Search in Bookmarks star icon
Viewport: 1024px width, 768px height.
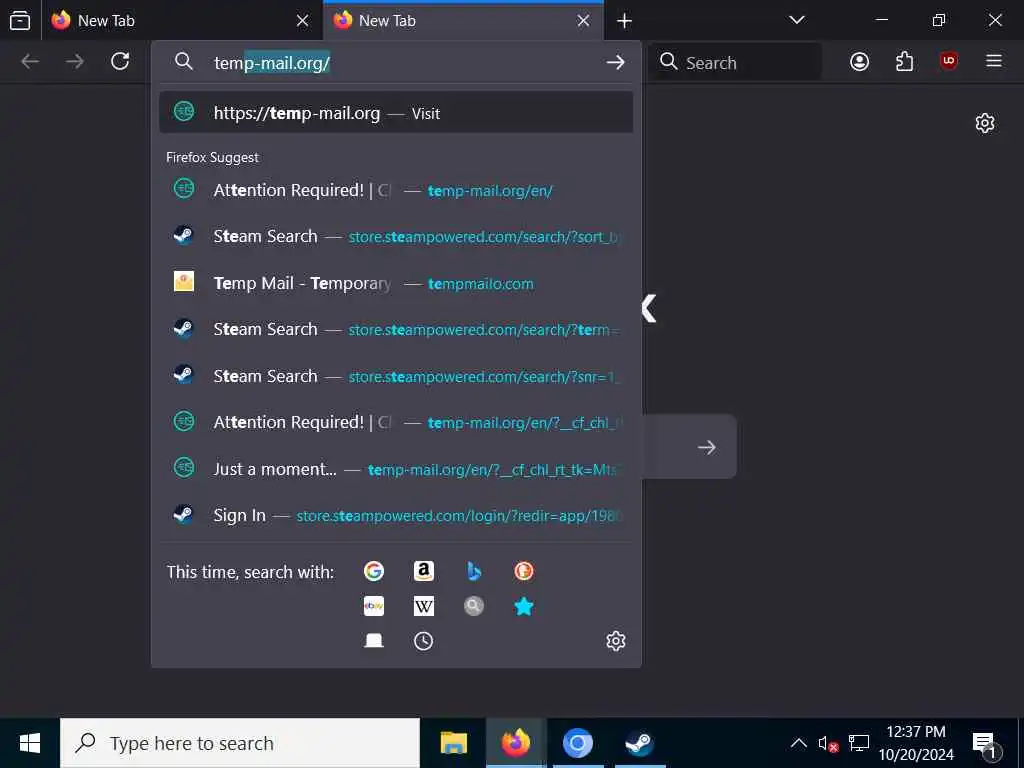tap(524, 606)
